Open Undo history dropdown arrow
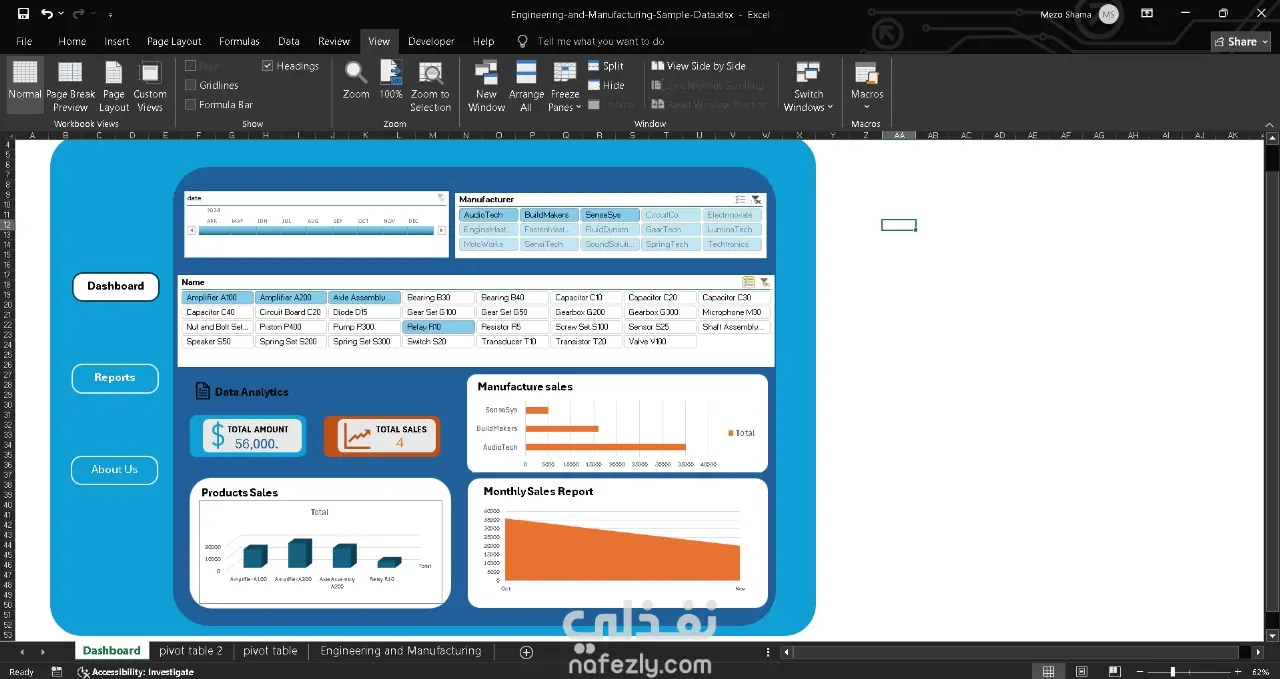Viewport: 1280px width, 679px height. (62, 14)
